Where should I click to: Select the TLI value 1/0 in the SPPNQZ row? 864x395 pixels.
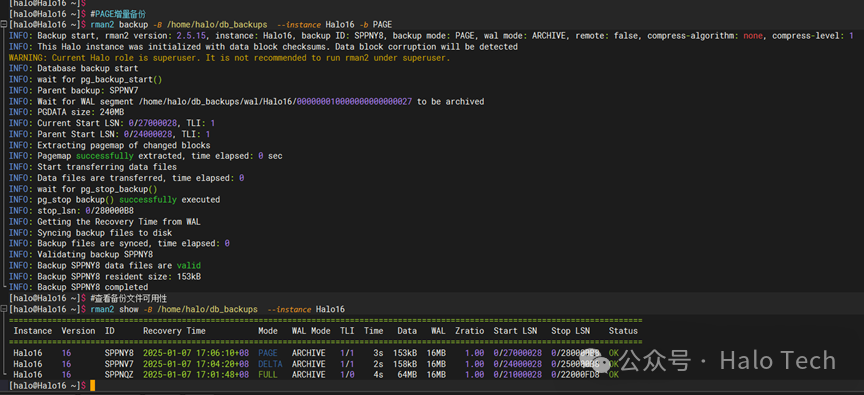pos(347,375)
